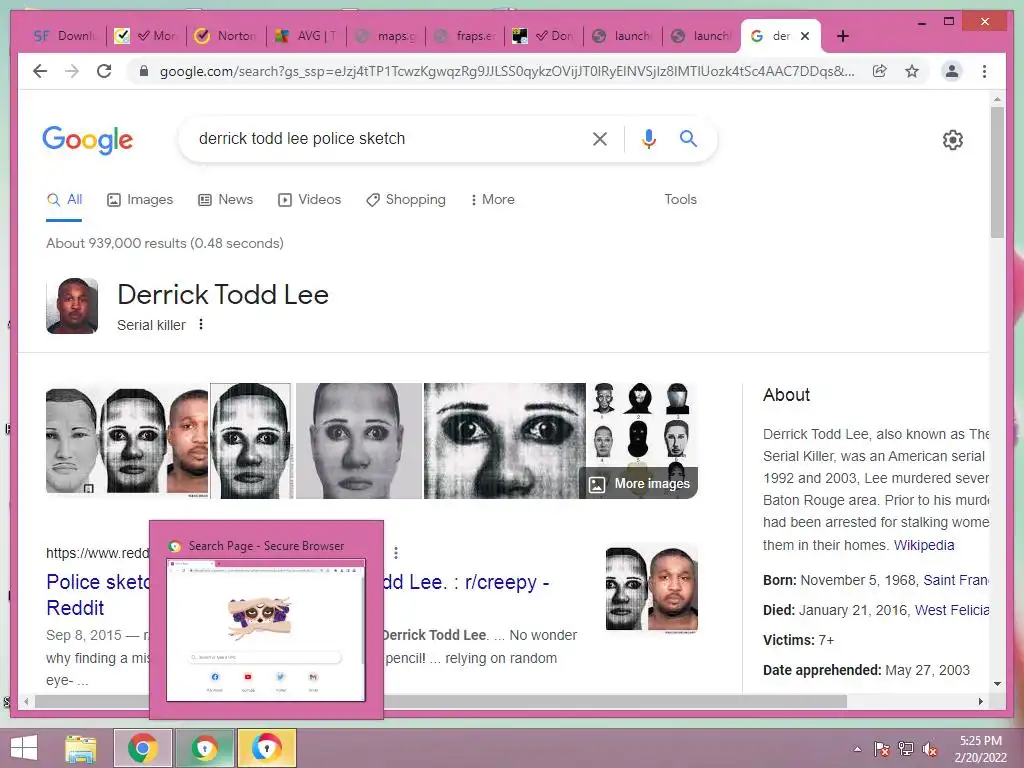This screenshot has height=768, width=1024.
Task: Expand the More search categories menu
Action: coord(492,199)
